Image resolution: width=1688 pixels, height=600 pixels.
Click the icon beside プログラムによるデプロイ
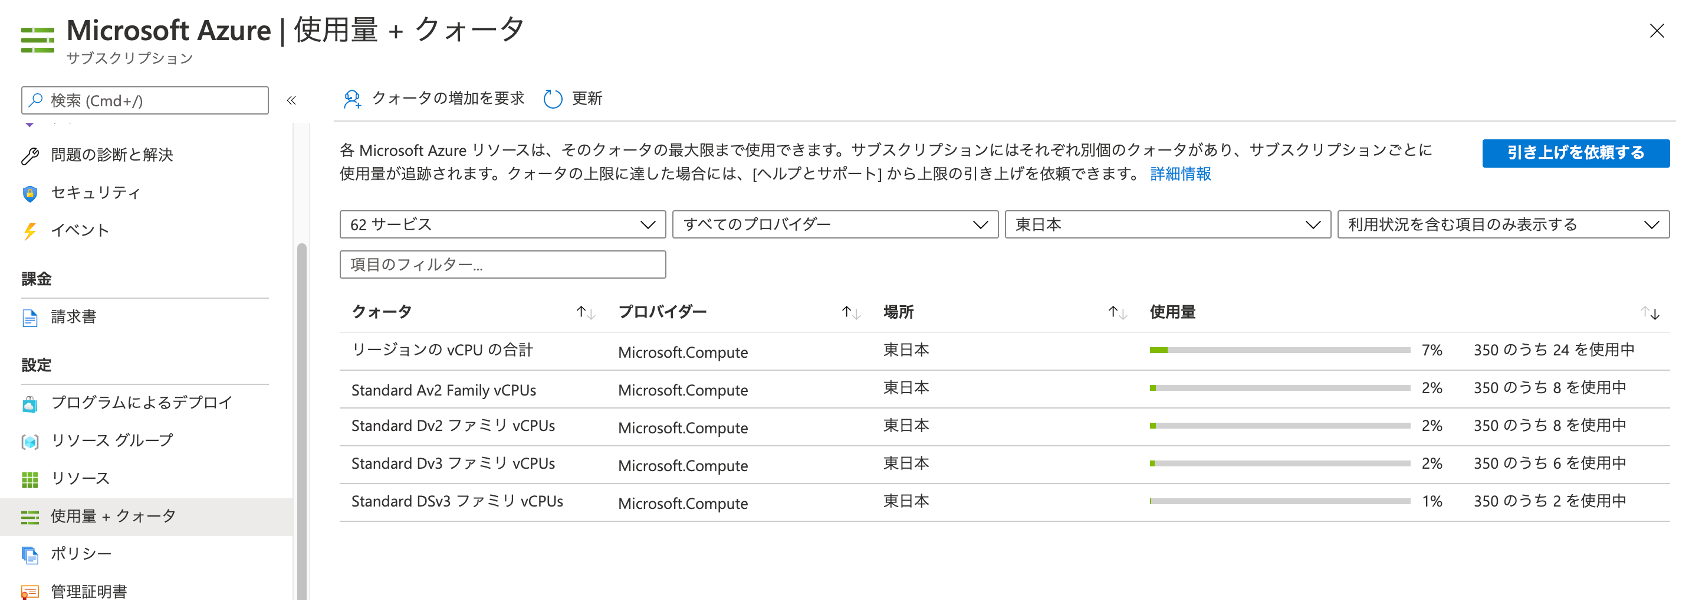[x=30, y=403]
